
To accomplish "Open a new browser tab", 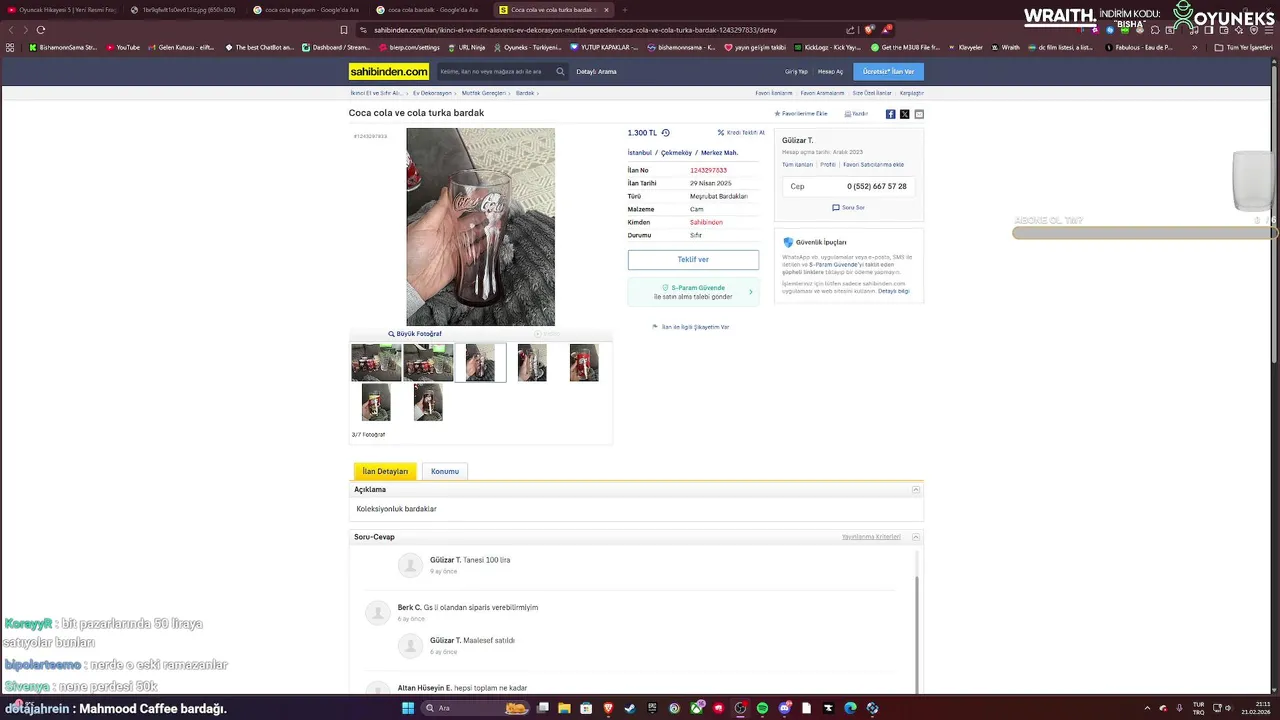I will point(624,10).
